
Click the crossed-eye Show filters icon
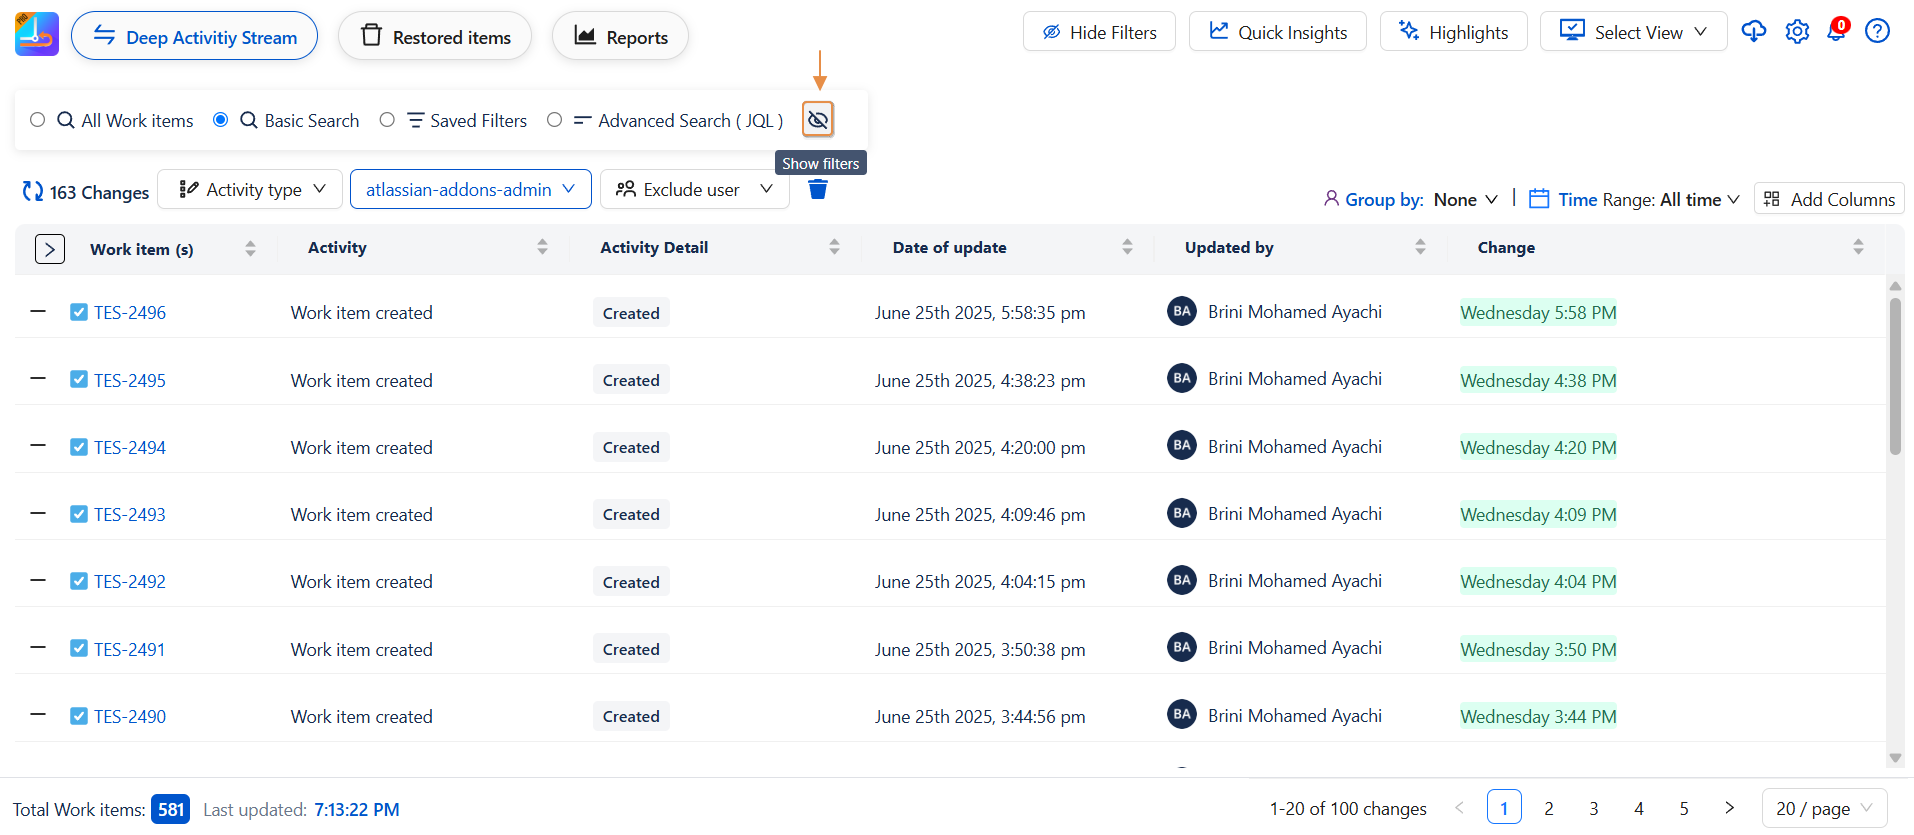(817, 120)
